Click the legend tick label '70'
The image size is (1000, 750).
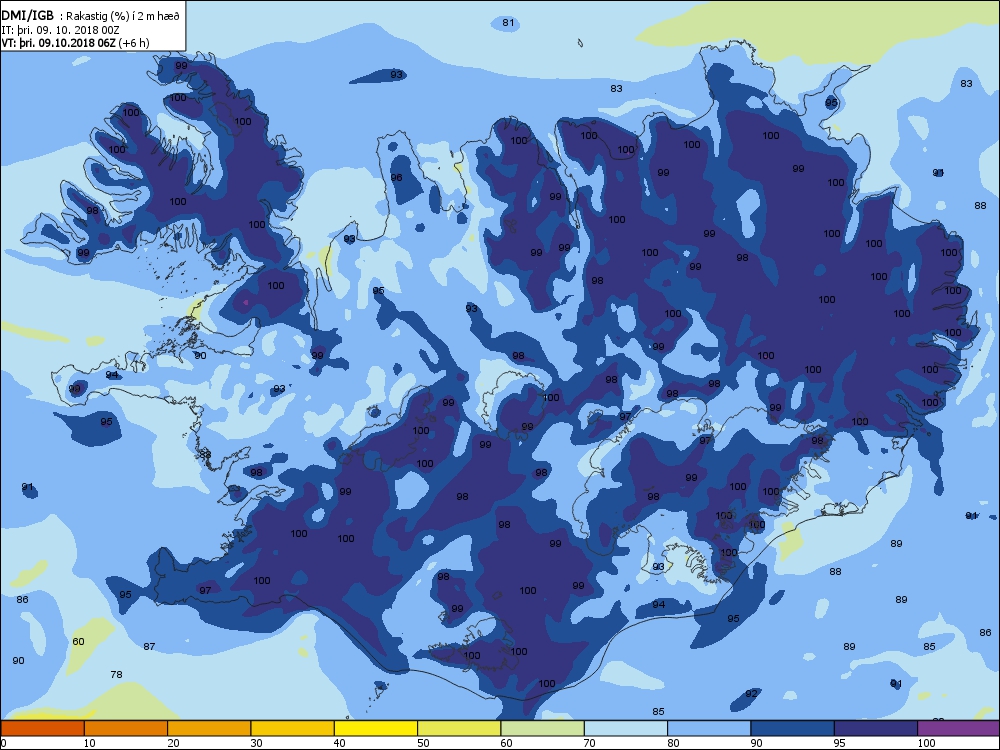(x=589, y=743)
